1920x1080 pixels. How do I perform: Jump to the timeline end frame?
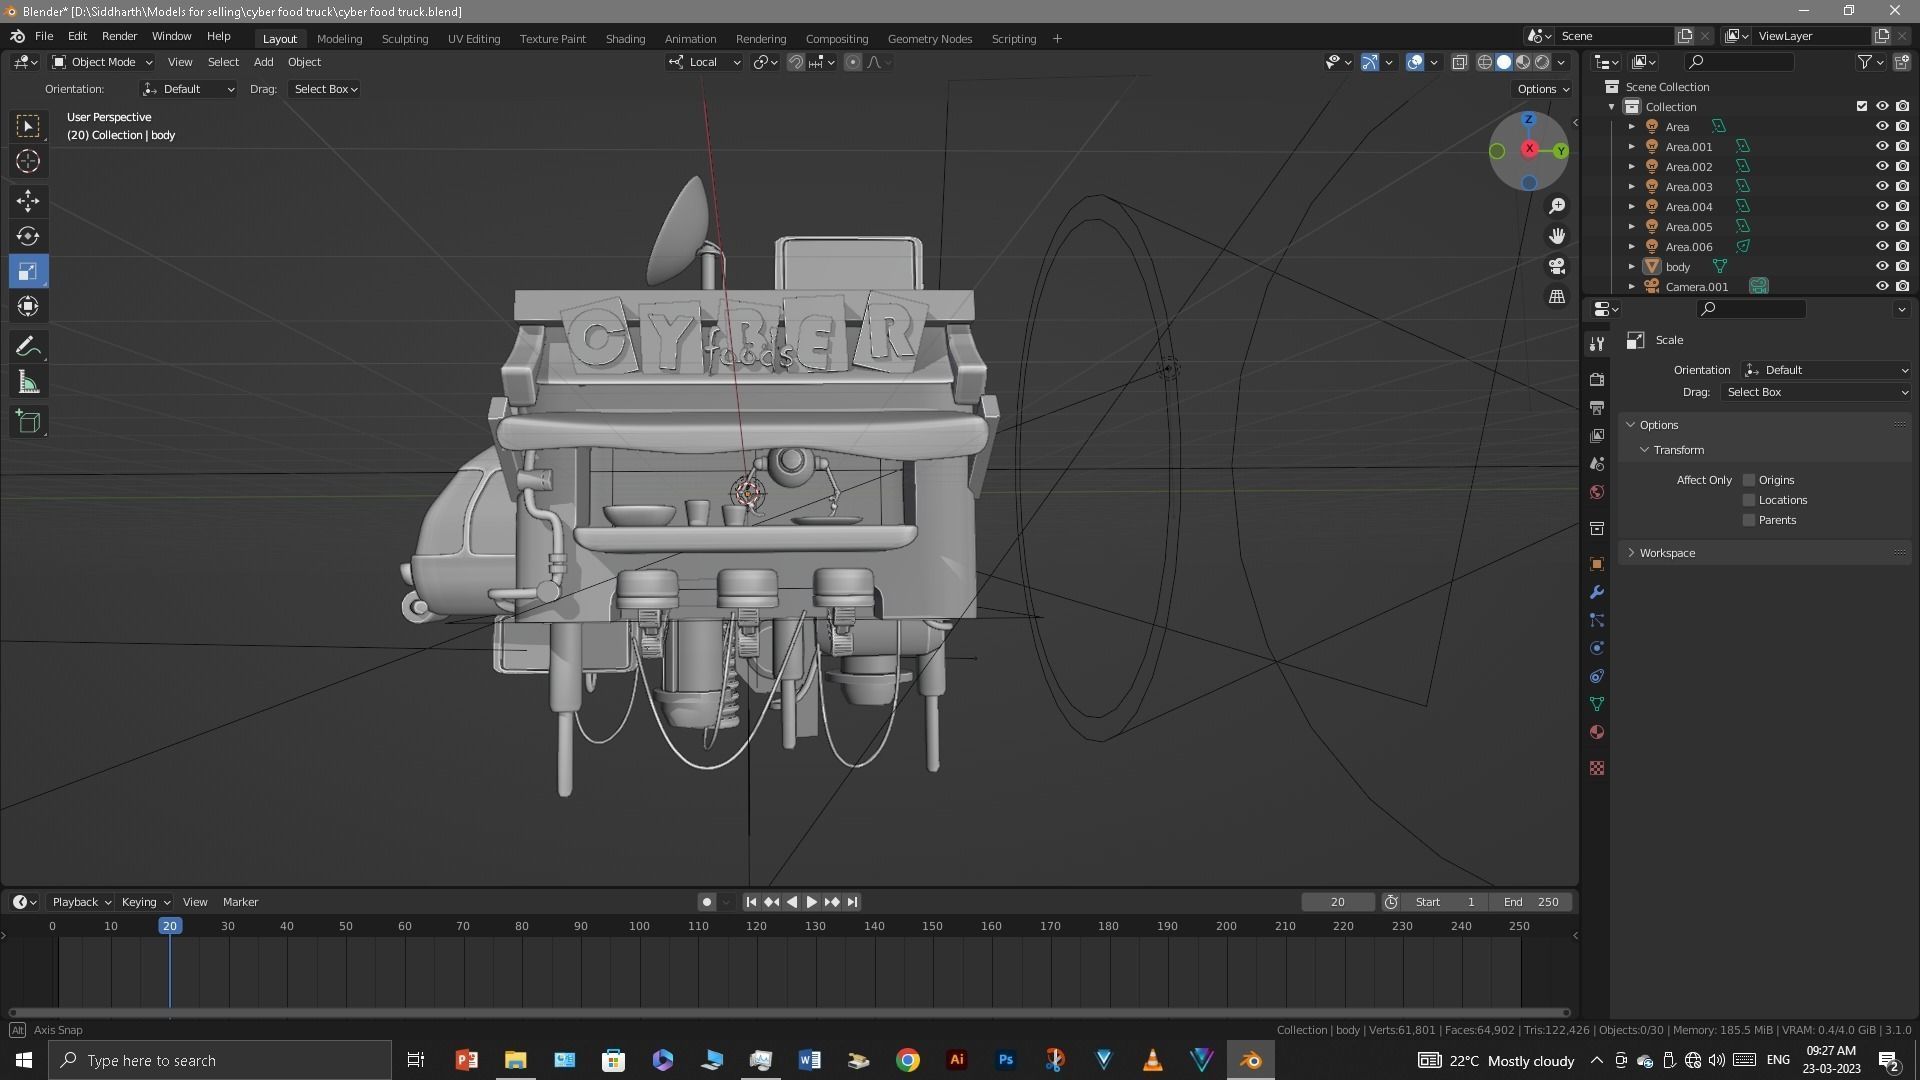(852, 902)
